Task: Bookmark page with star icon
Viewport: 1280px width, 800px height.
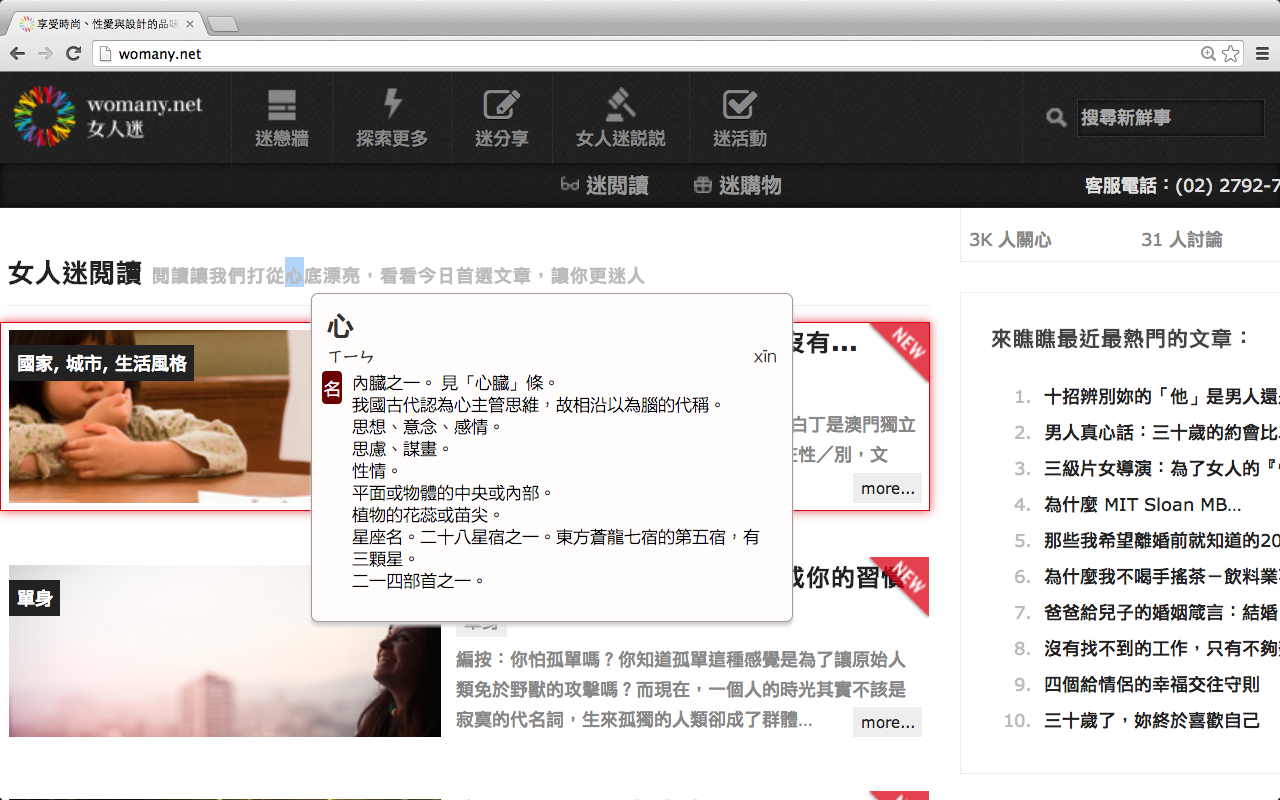Action: [x=1230, y=54]
